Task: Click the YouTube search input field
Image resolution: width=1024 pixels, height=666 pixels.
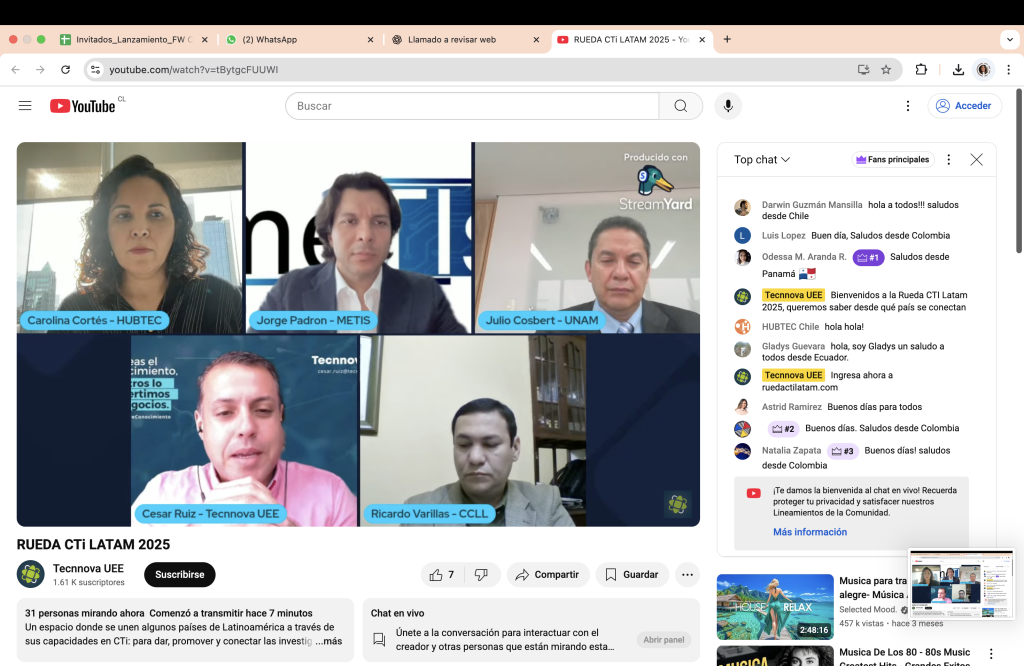Action: point(470,106)
